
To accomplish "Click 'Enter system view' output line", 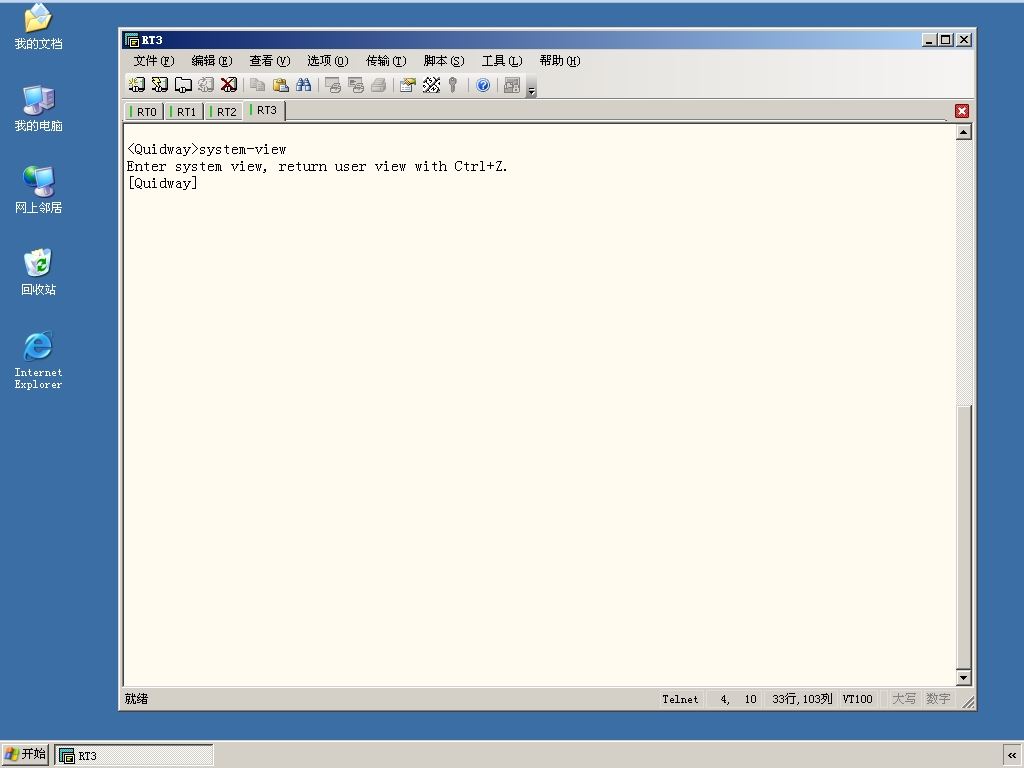I will [x=317, y=167].
